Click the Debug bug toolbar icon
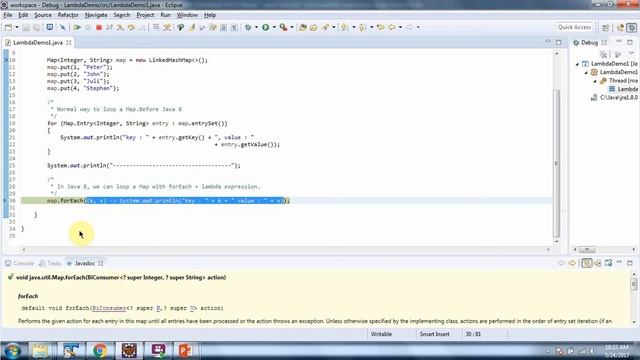 point(248,27)
